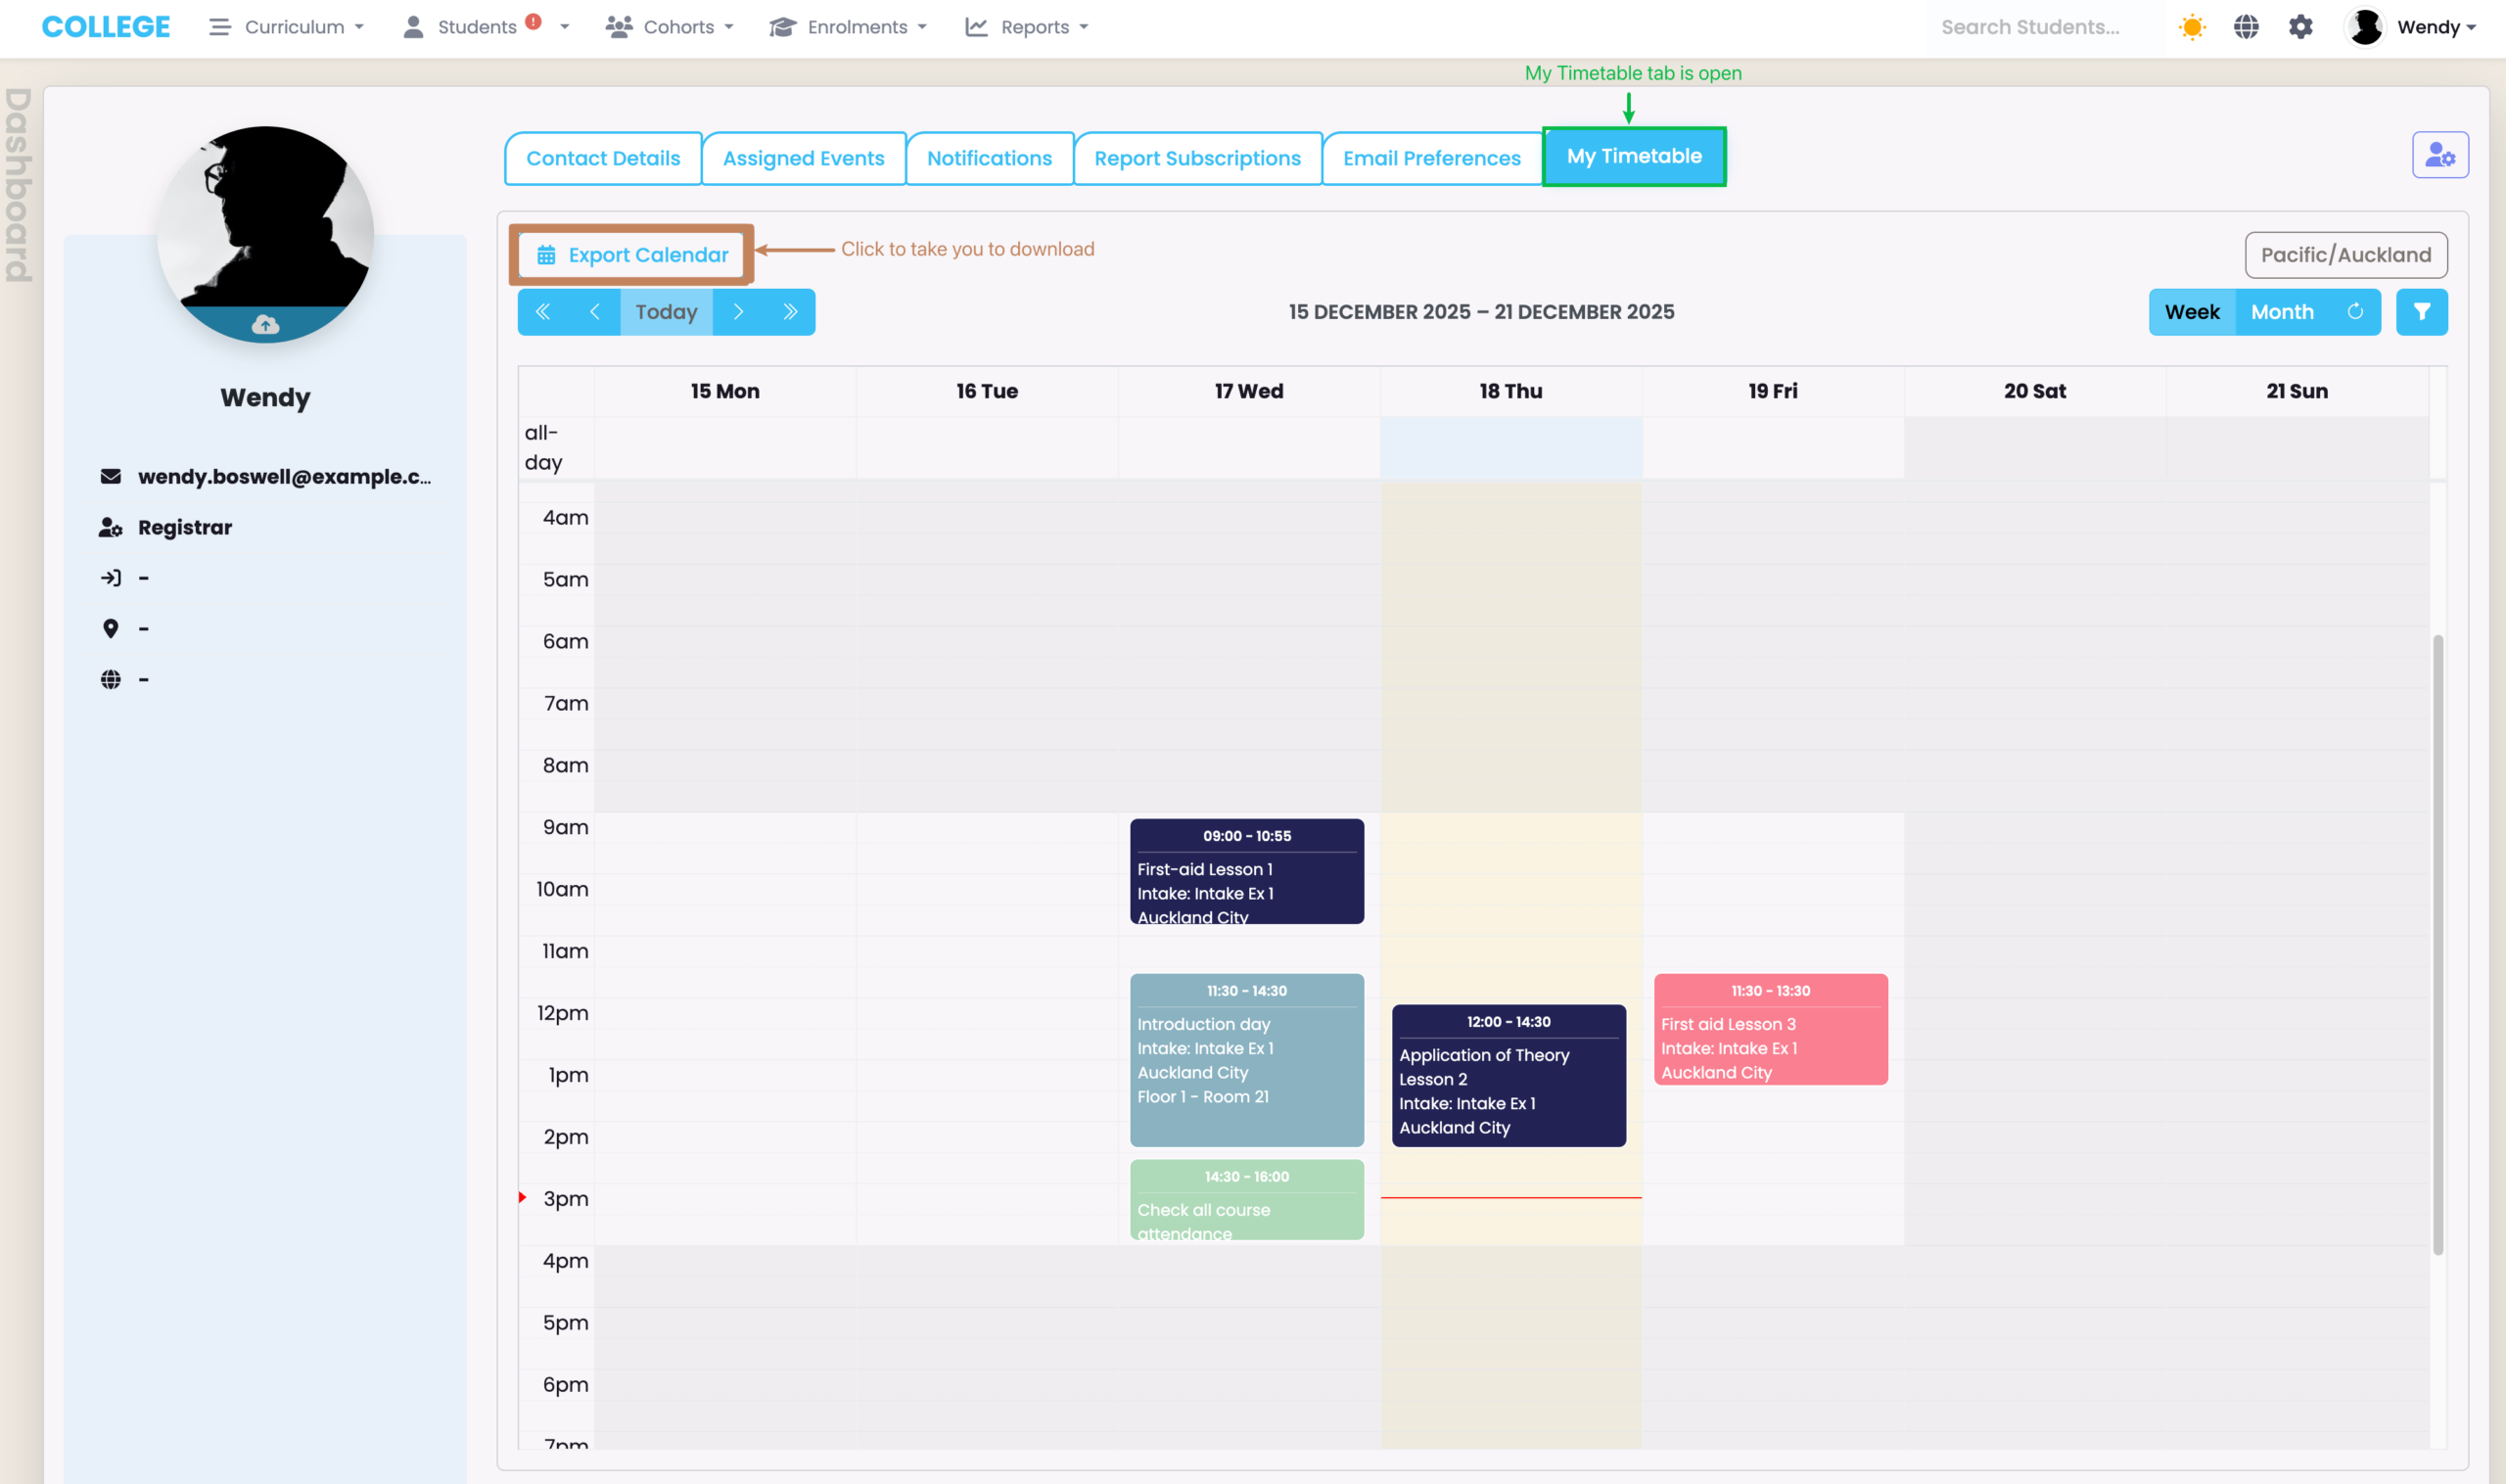Image resolution: width=2506 pixels, height=1484 pixels.
Task: Switch calendar to Month view
Action: 2282,312
